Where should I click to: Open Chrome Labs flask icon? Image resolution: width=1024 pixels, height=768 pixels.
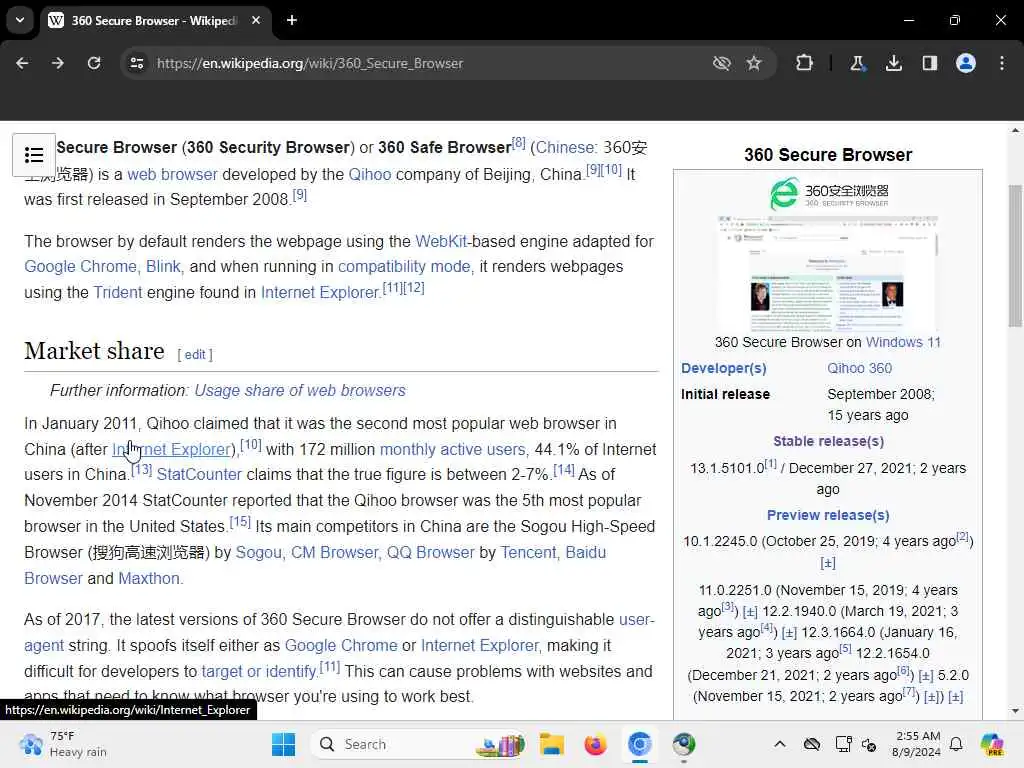click(x=857, y=63)
